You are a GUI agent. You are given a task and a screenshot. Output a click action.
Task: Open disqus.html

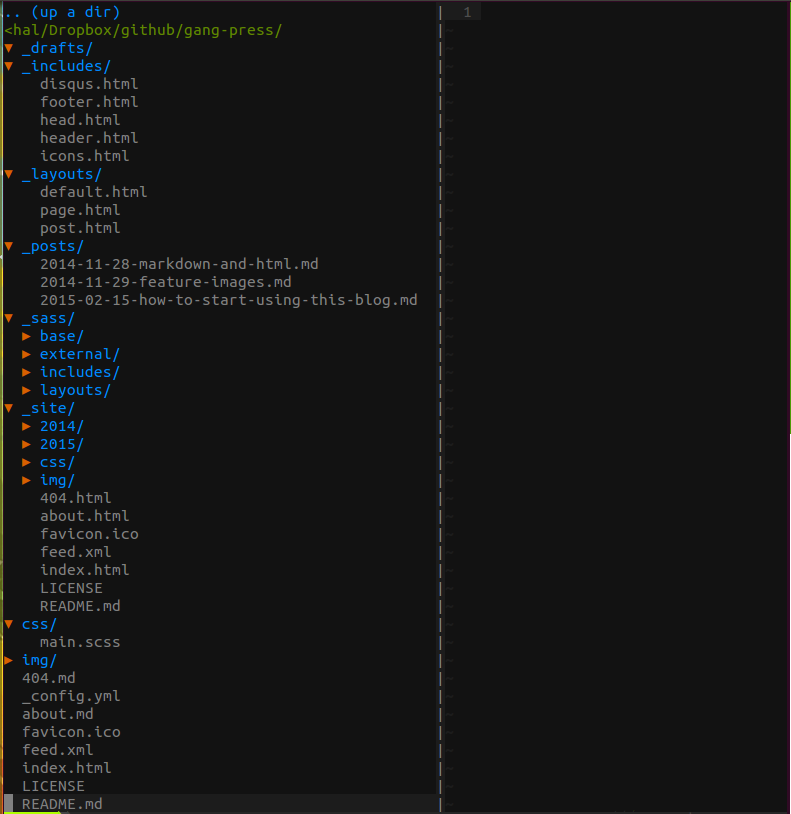tap(89, 84)
